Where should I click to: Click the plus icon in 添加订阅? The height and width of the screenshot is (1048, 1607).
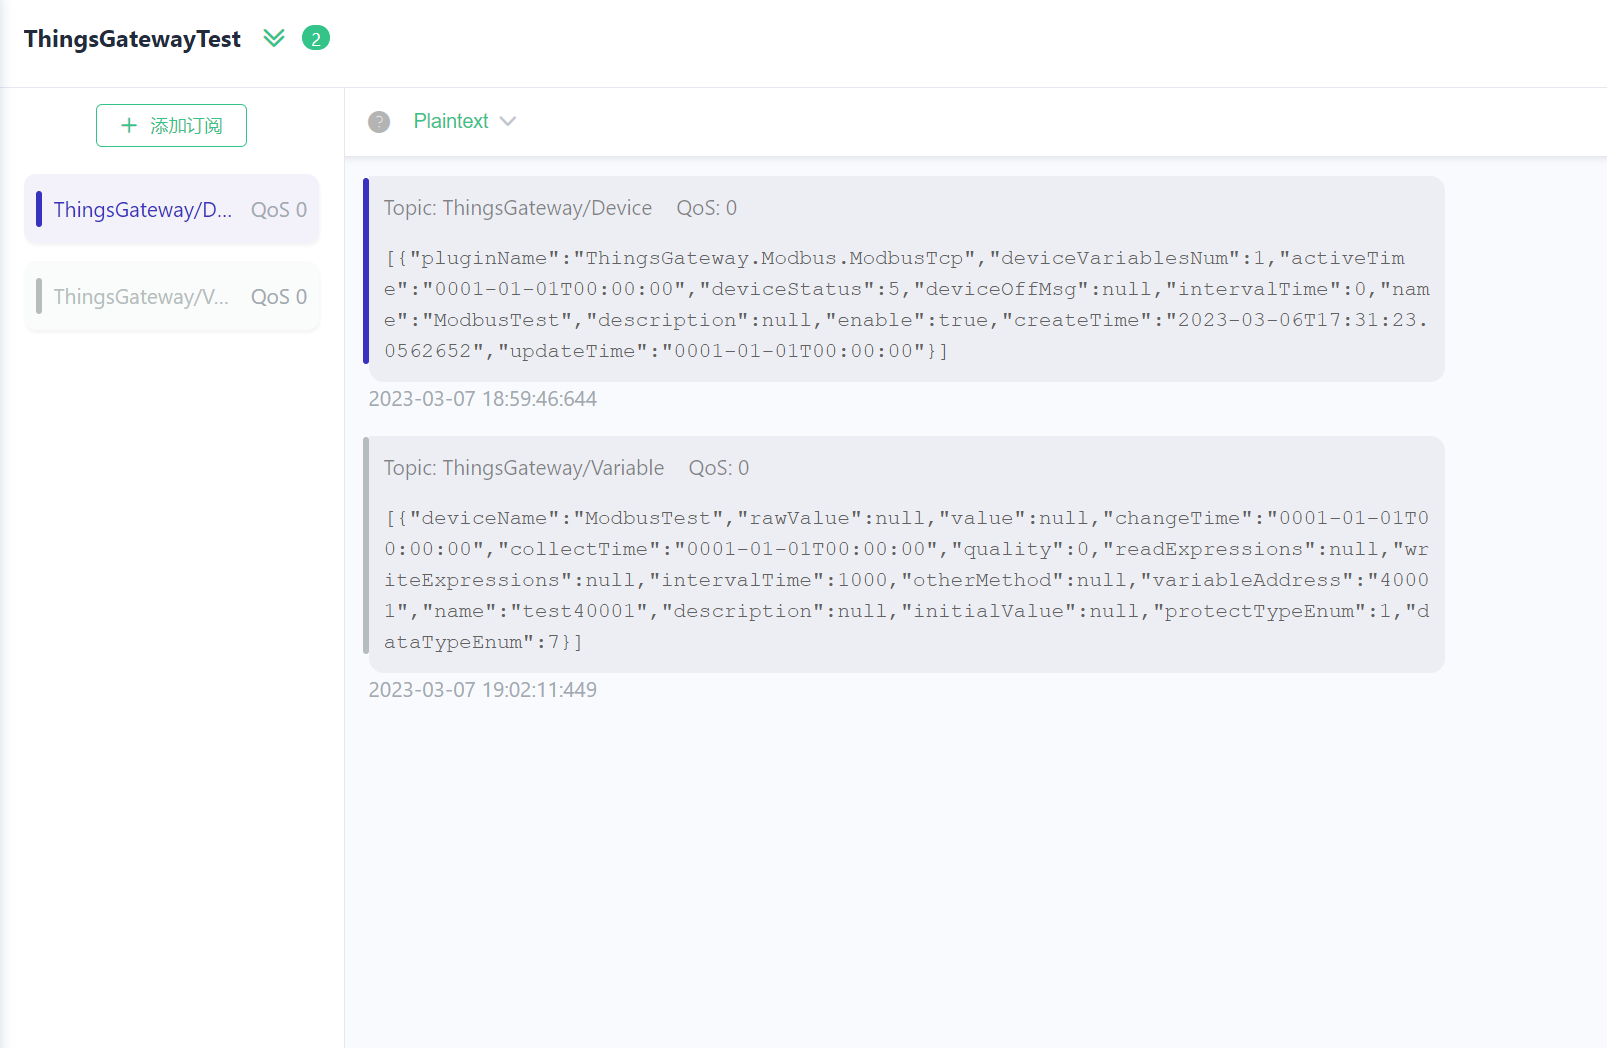click(129, 126)
